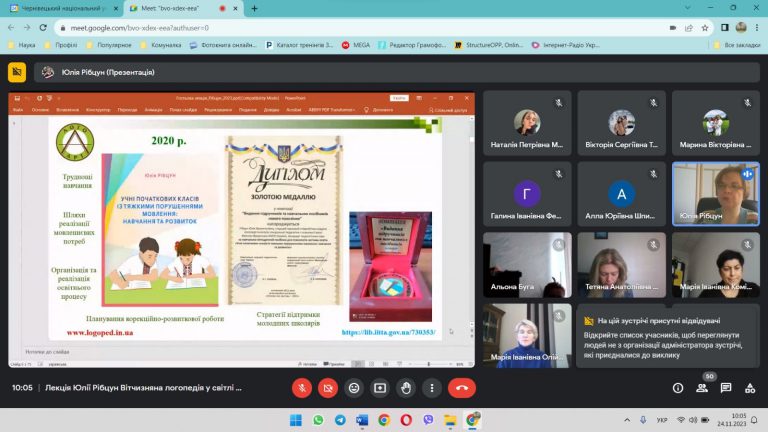Select Вікторія Сергіївна participant tile
Image resolution: width=768 pixels, height=432 pixels.
coord(622,123)
